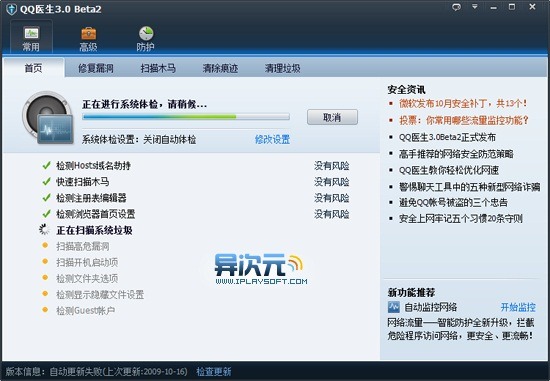Image resolution: width=550 pixels, height=381 pixels.
Task: Open news: QQ医生3.0Beta2正式发布
Action: [x=447, y=137]
